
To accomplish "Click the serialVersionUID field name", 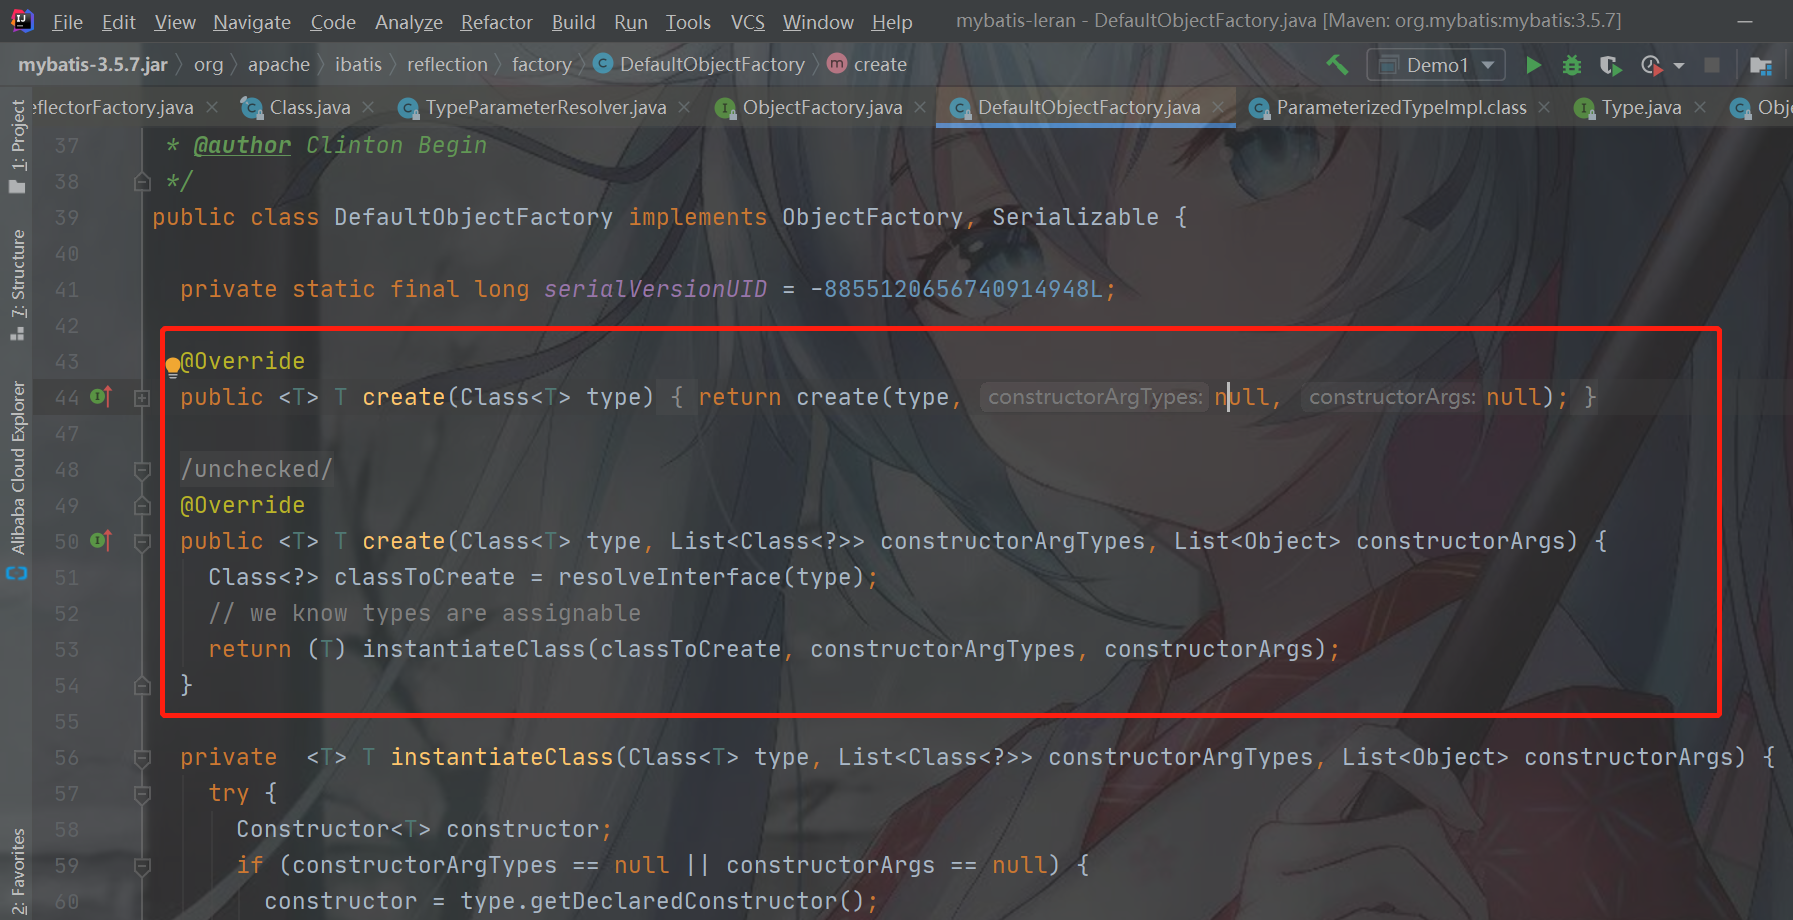I will point(655,289).
